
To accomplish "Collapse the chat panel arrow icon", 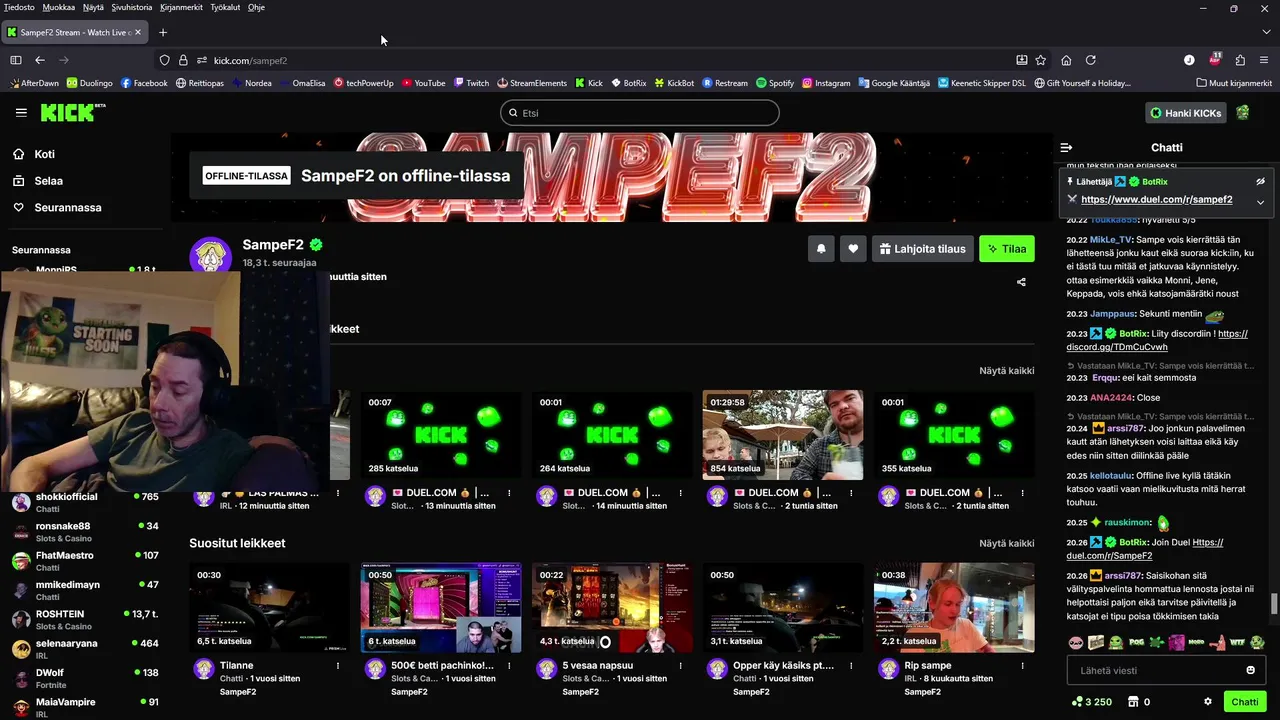I will 1066,147.
